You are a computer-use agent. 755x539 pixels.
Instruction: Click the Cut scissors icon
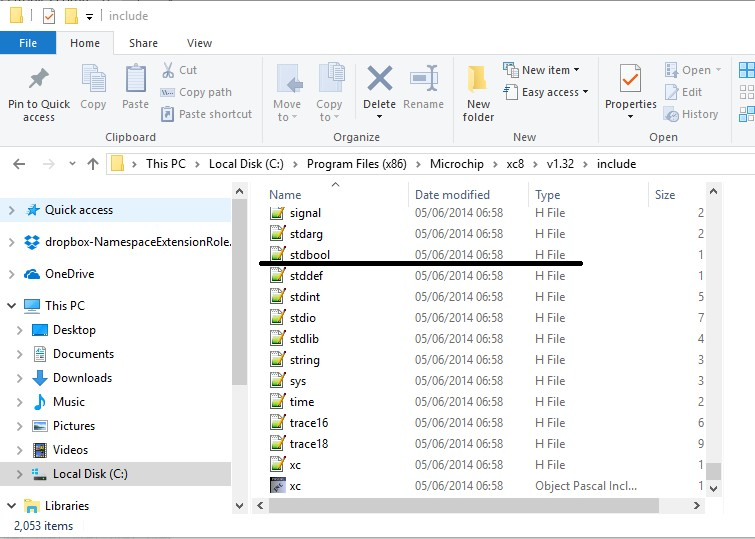pyautogui.click(x=168, y=70)
